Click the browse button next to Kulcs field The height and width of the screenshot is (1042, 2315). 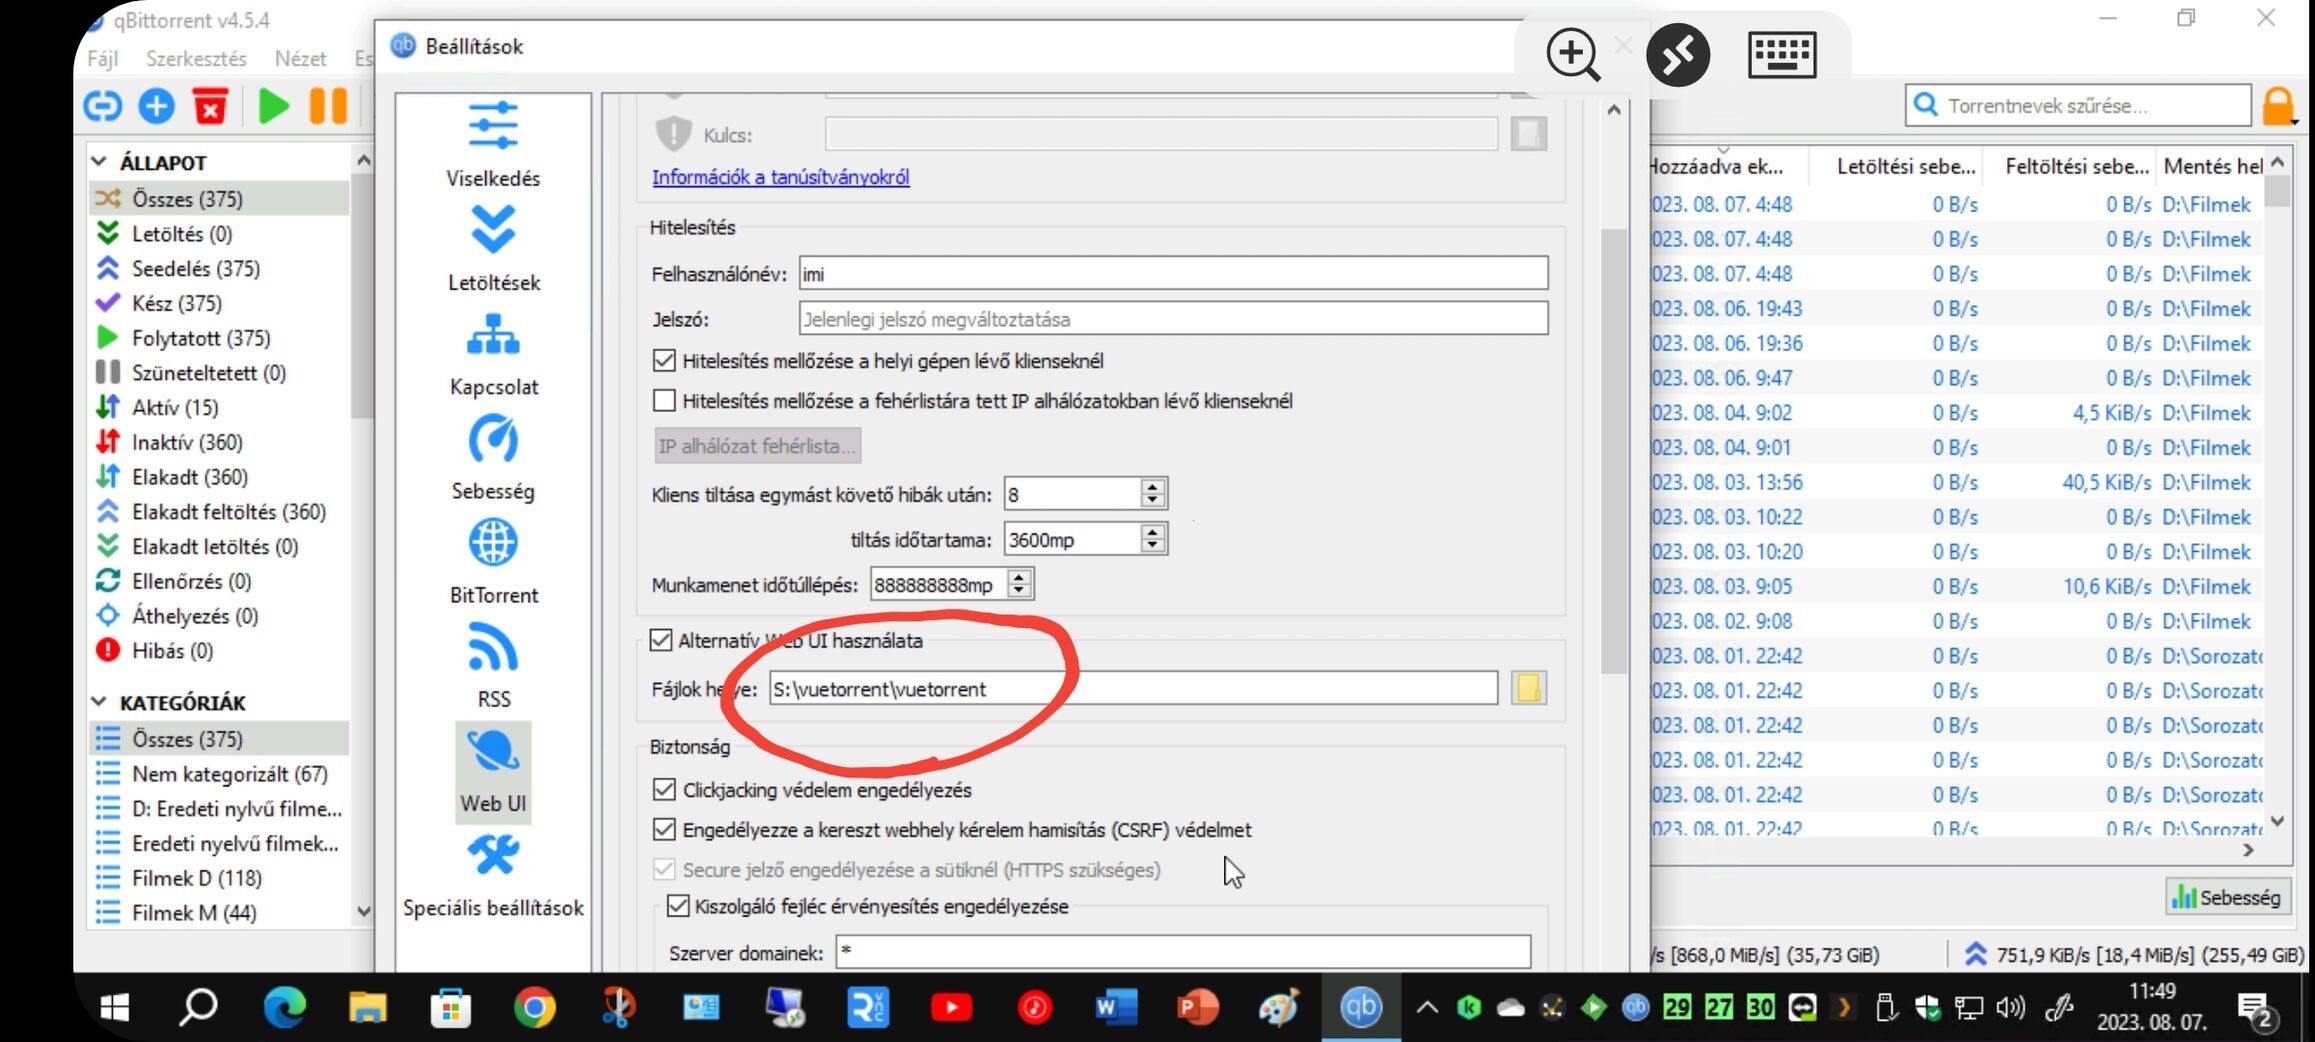1528,134
